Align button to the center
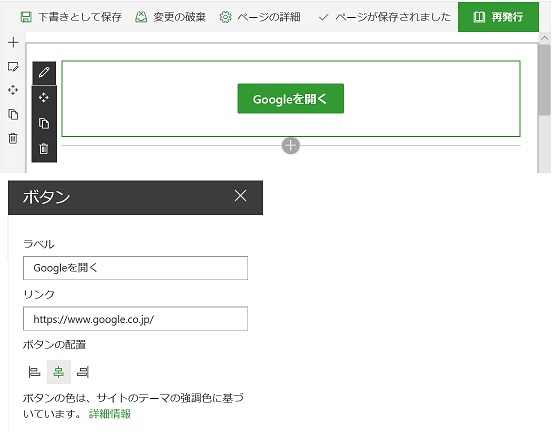This screenshot has width=552, height=438. (x=59, y=372)
